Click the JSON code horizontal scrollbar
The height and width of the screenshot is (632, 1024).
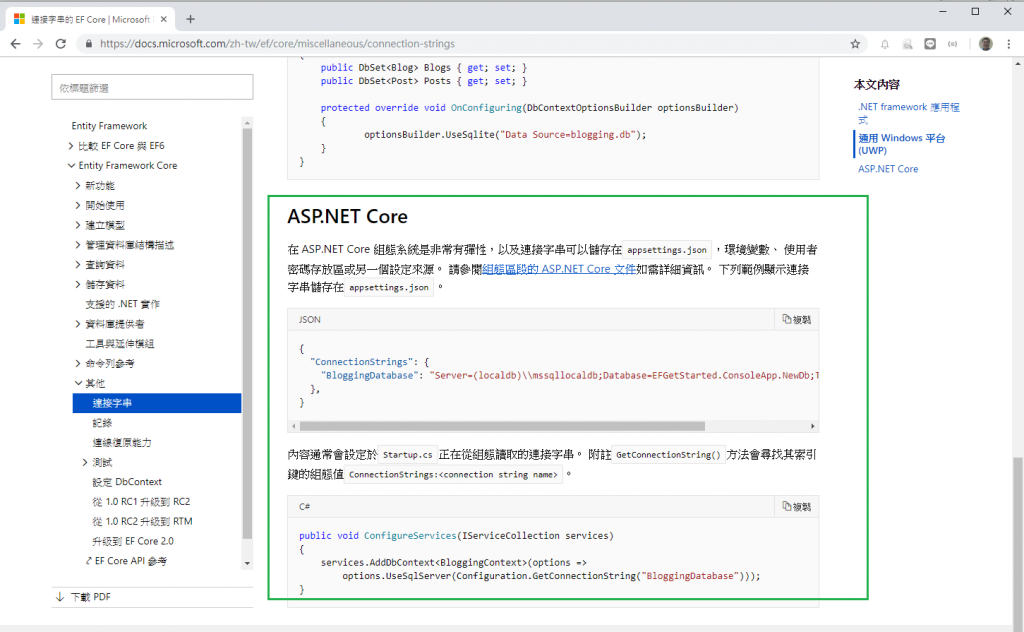(x=502, y=426)
